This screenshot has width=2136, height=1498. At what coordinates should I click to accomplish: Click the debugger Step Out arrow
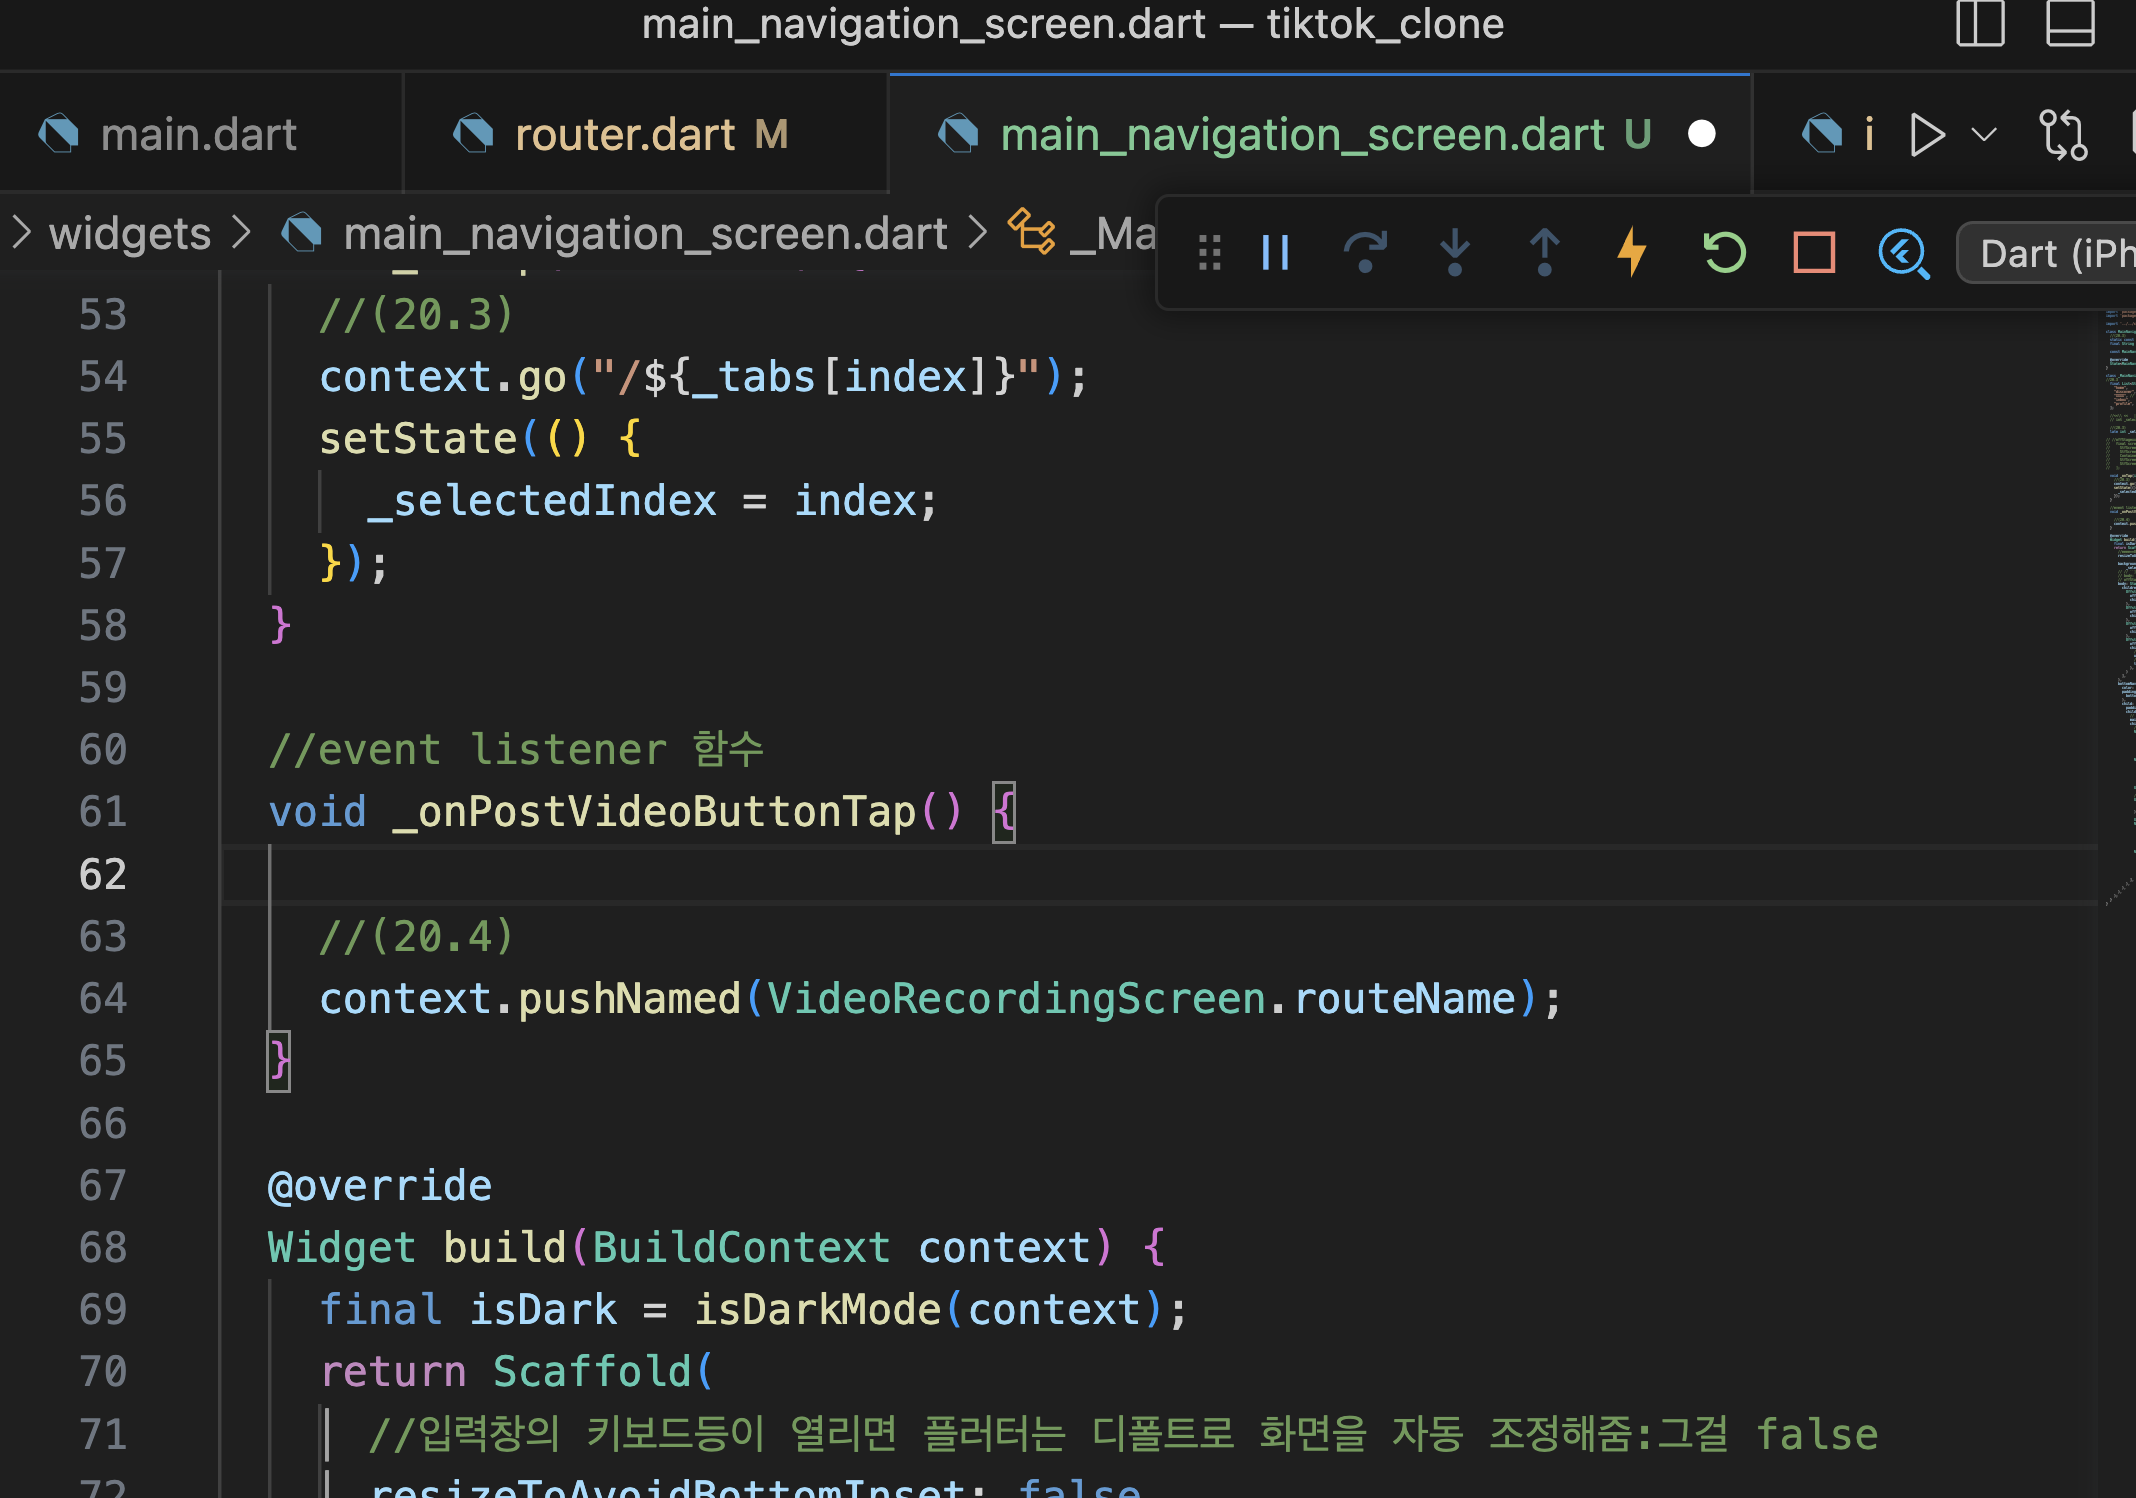click(x=1544, y=253)
